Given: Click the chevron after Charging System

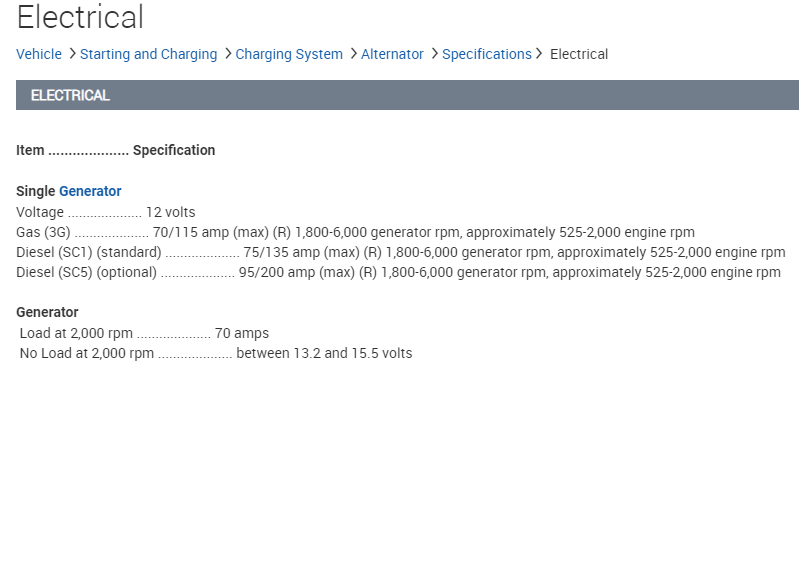Looking at the screenshot, I should (x=354, y=53).
